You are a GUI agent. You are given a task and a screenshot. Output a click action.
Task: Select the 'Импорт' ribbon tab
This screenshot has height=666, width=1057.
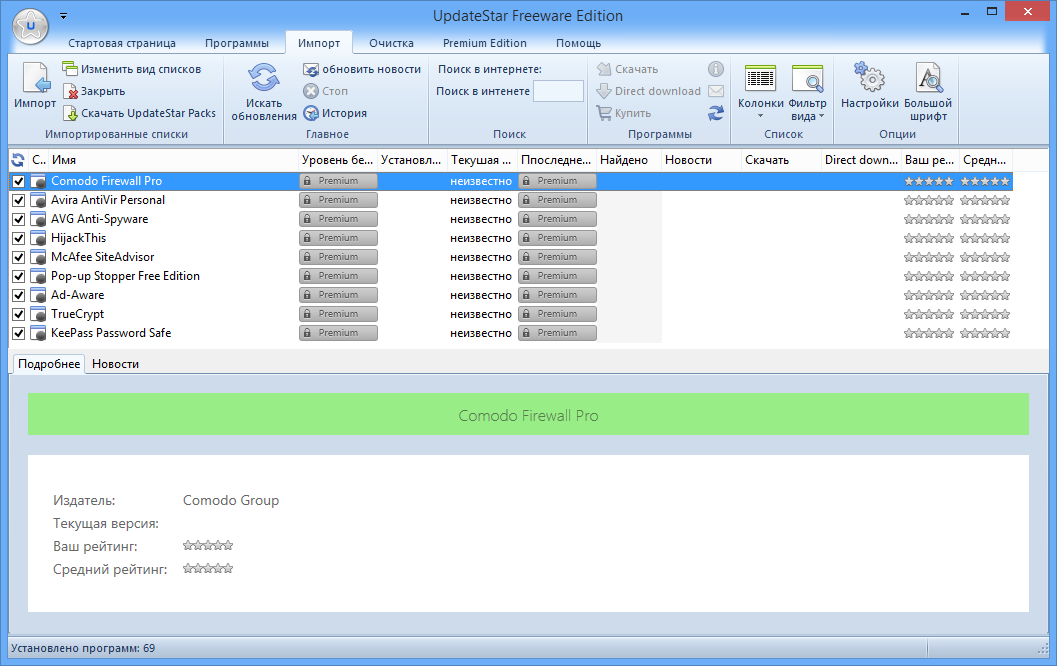point(319,43)
